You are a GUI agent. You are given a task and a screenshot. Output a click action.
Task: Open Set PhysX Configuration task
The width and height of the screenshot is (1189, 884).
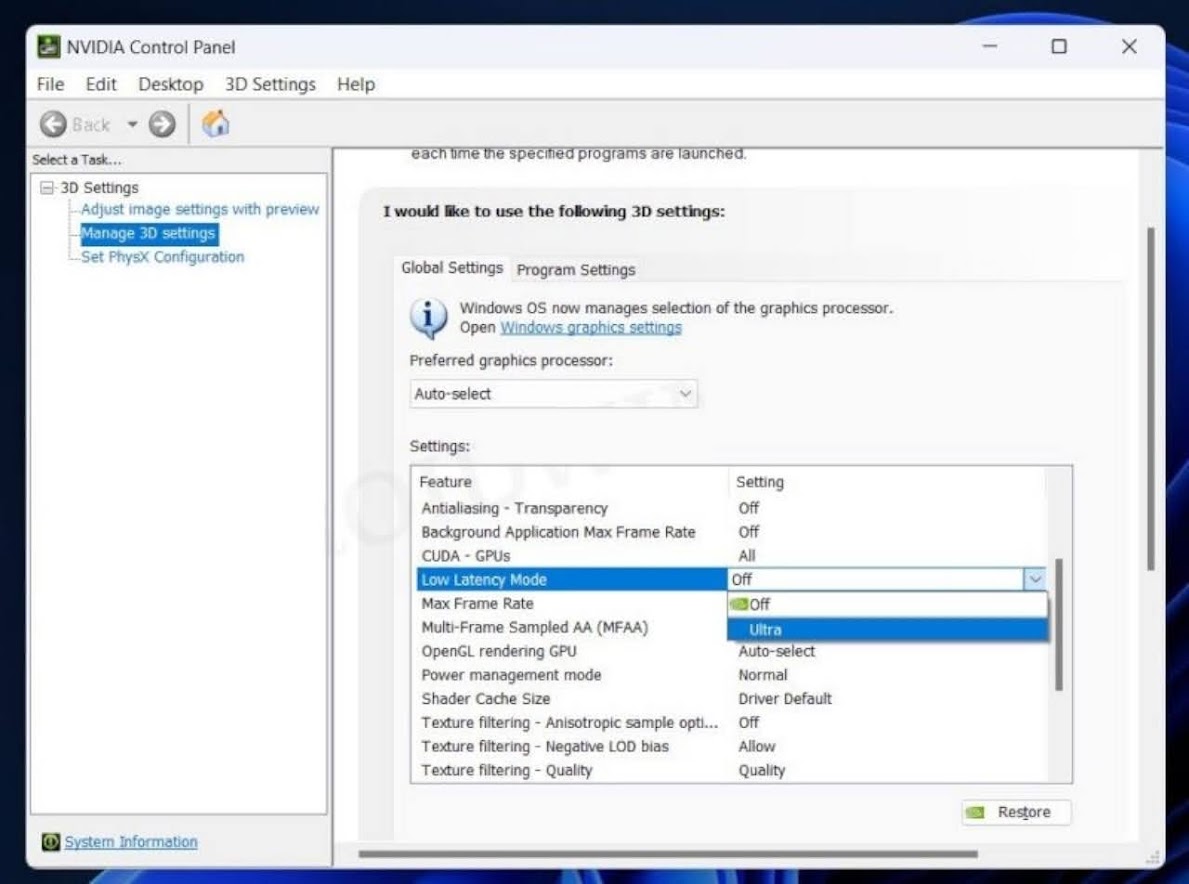(x=162, y=257)
